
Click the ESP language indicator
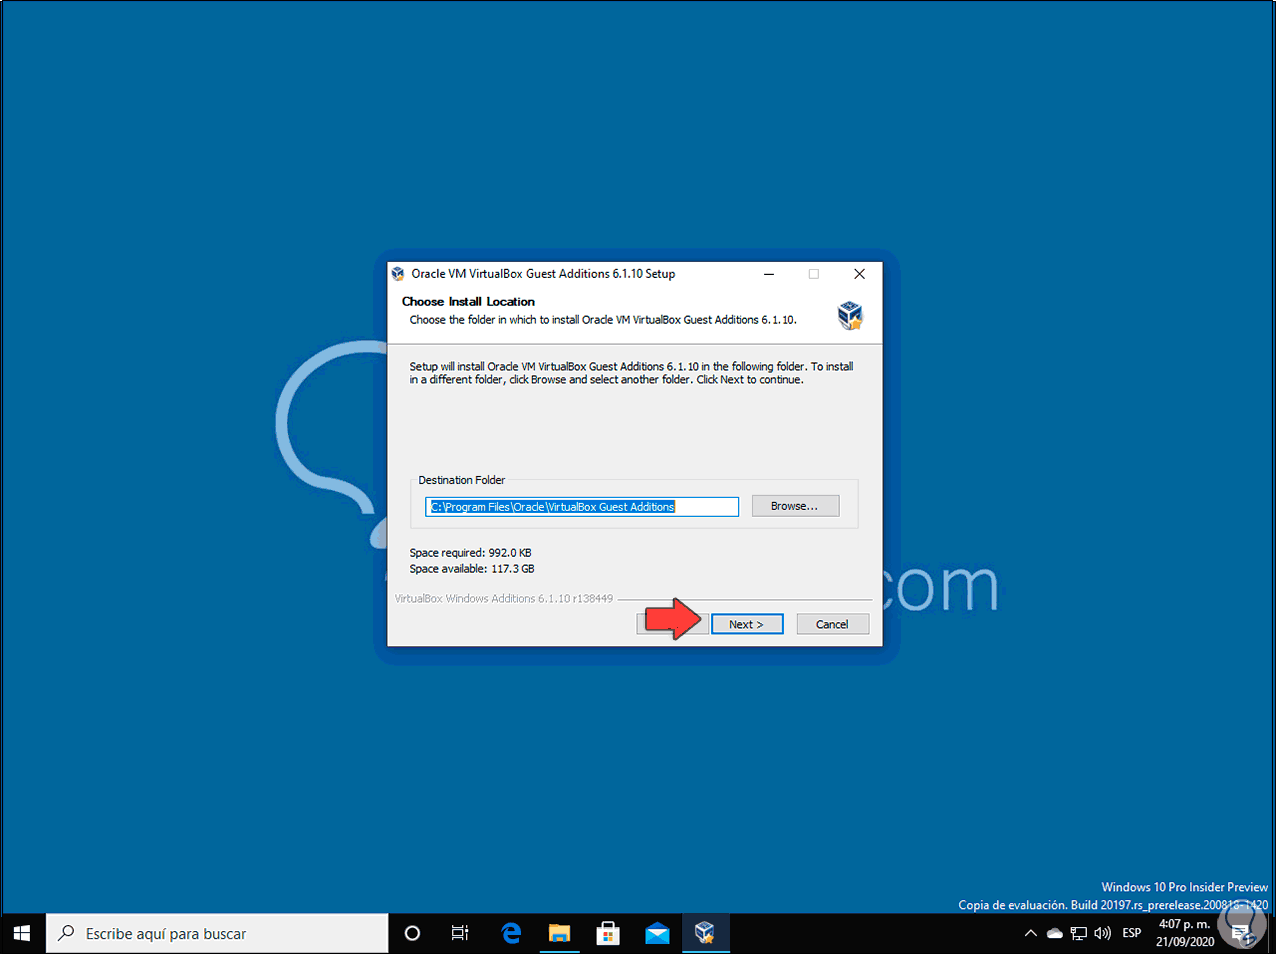tap(1132, 933)
